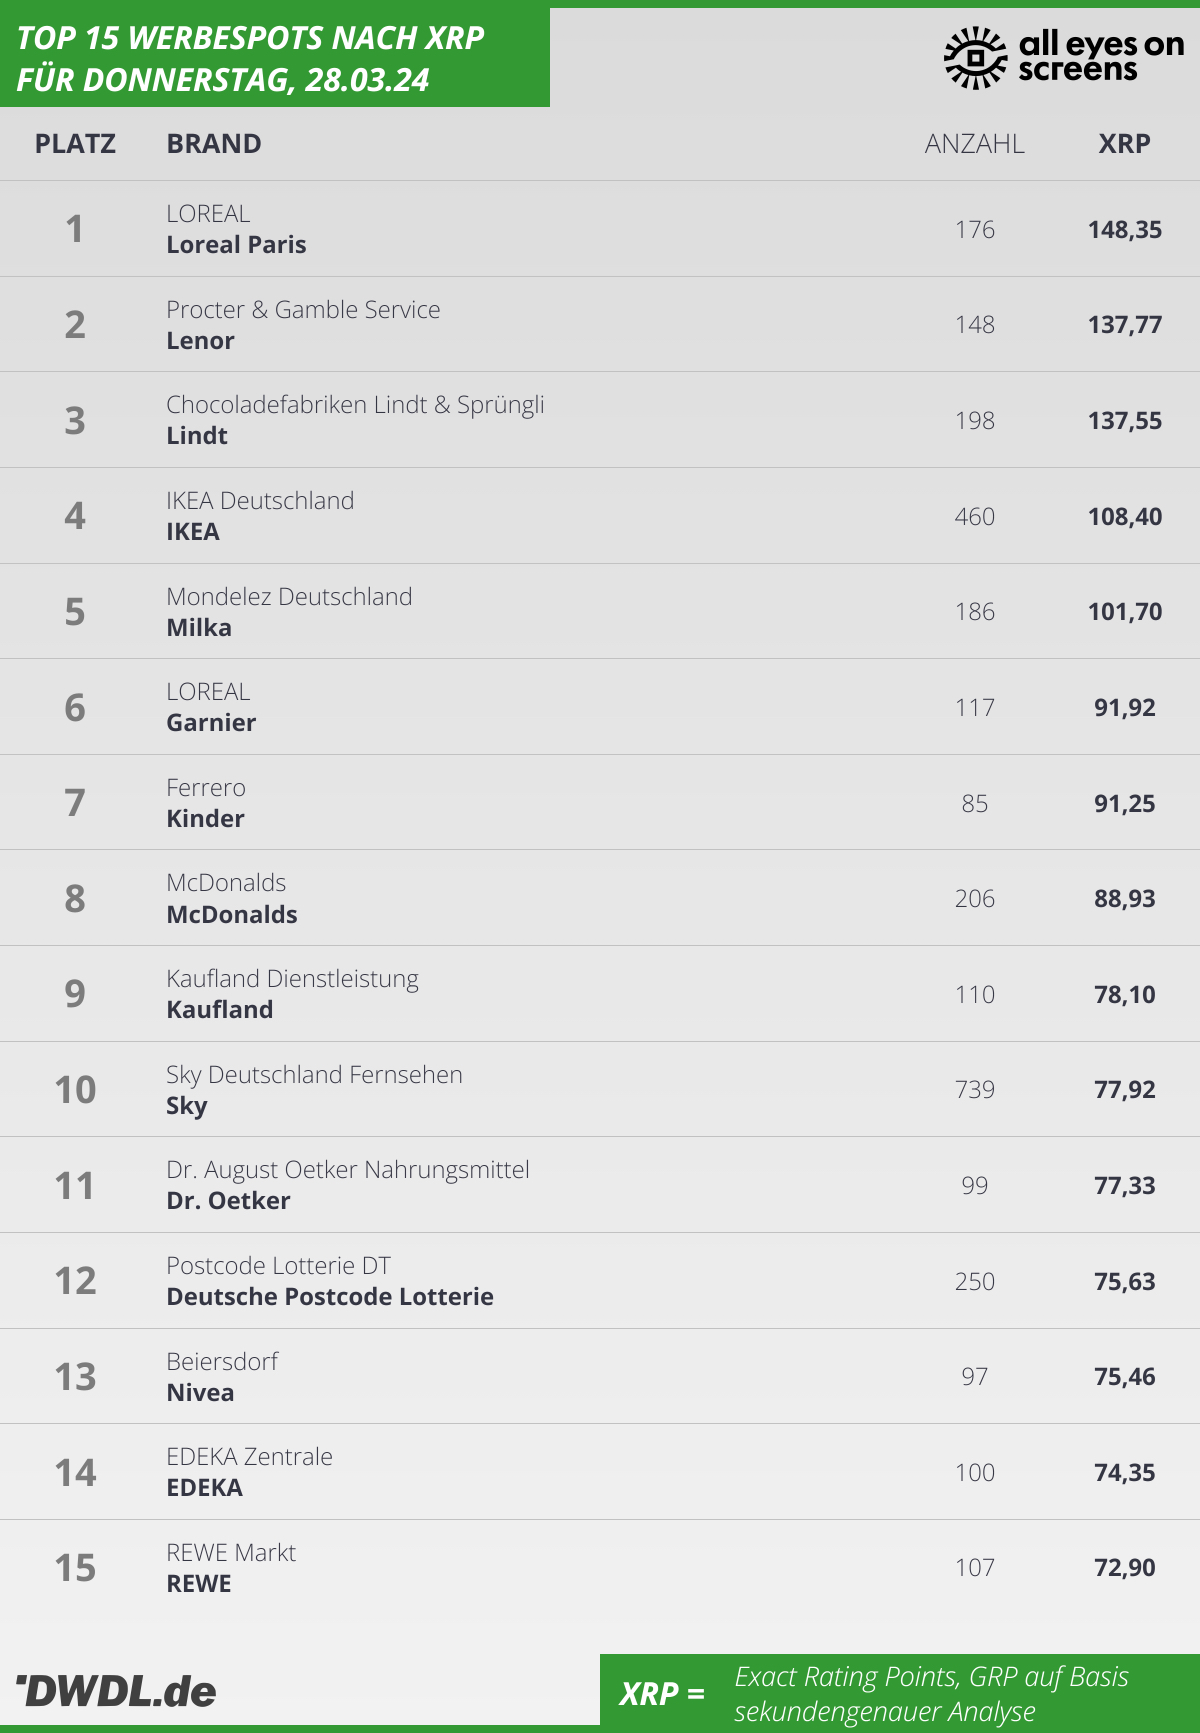The height and width of the screenshot is (1733, 1200).
Task: Select the Loreal Paris brand row
Action: (x=600, y=229)
